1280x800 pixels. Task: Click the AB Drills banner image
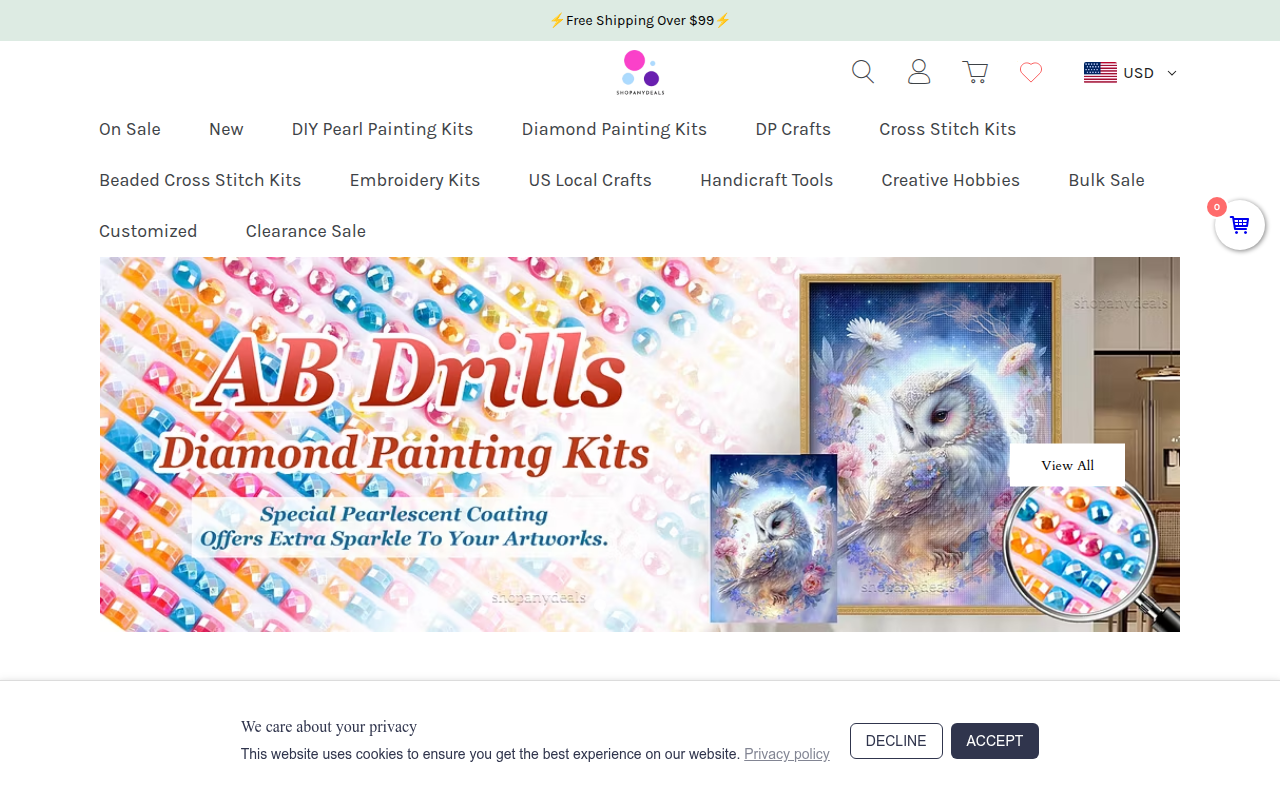(x=640, y=444)
